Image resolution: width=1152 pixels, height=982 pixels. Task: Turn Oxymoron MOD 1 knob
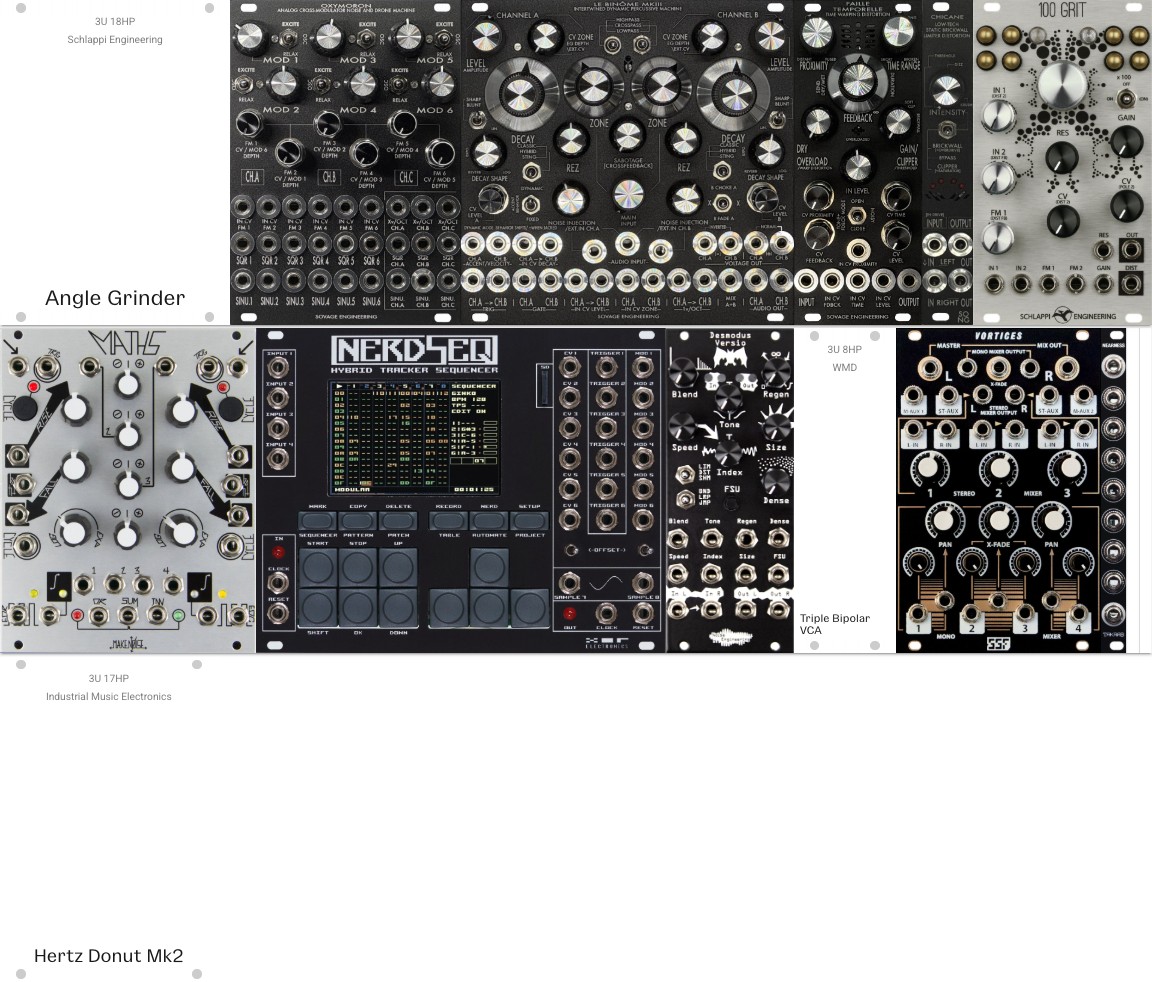click(251, 37)
